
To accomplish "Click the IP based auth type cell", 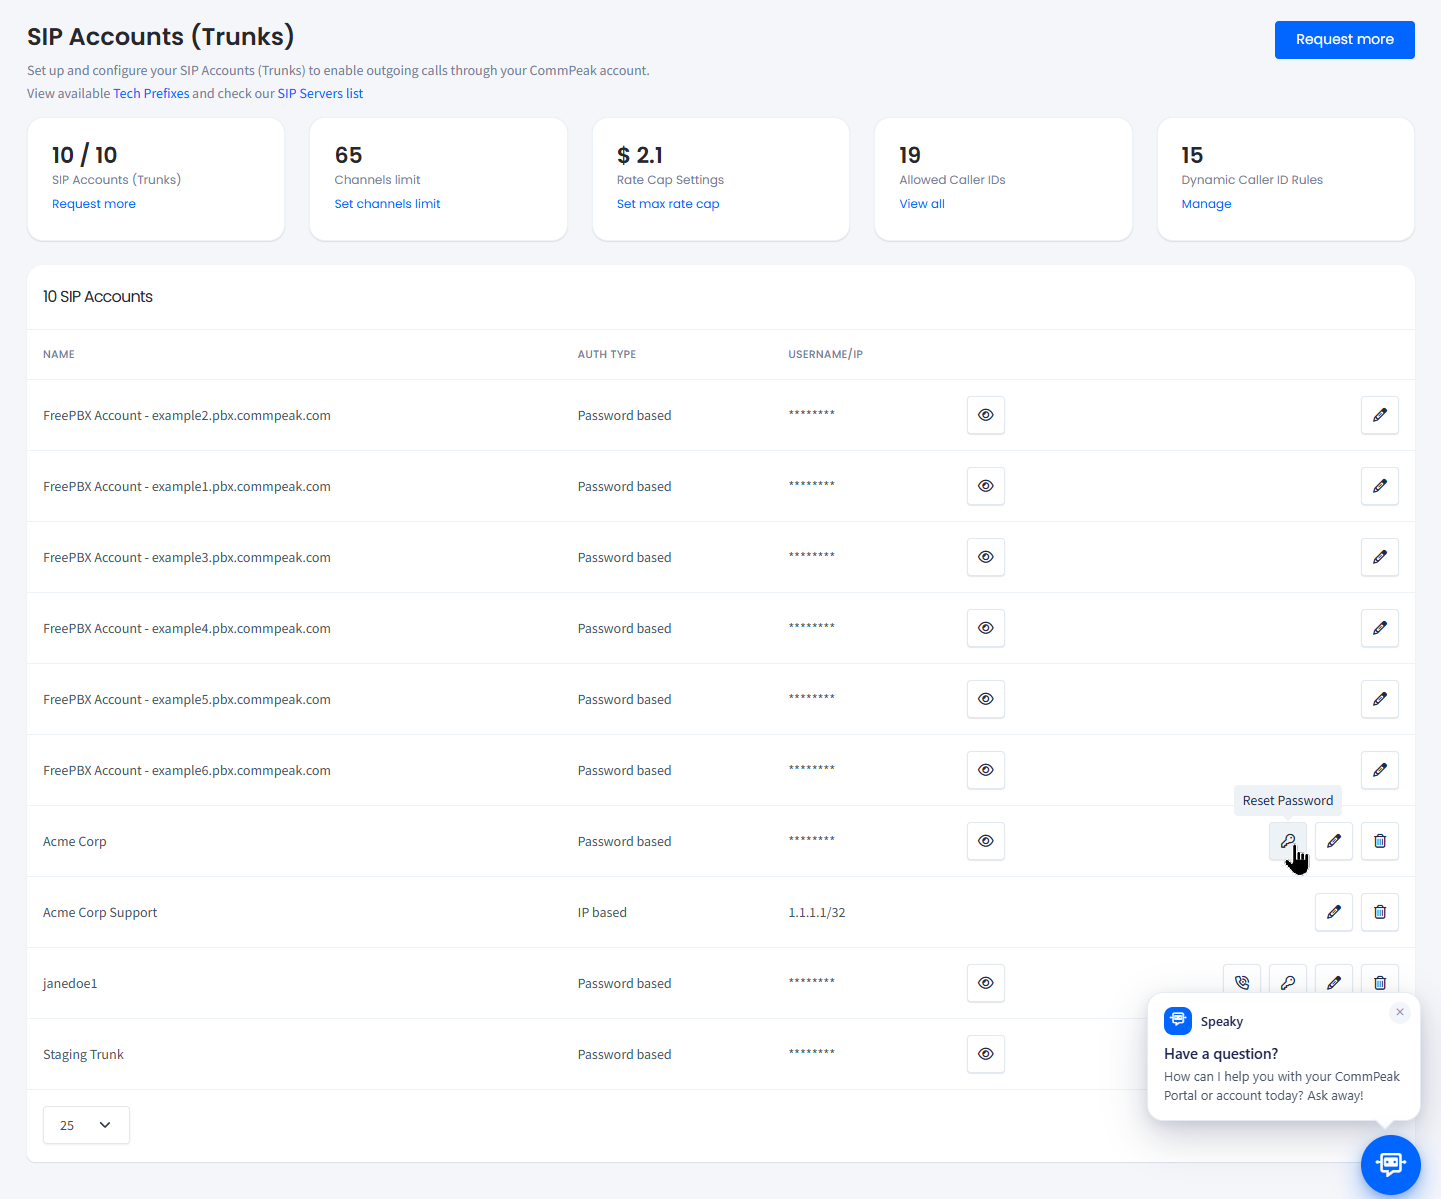I will point(602,912).
